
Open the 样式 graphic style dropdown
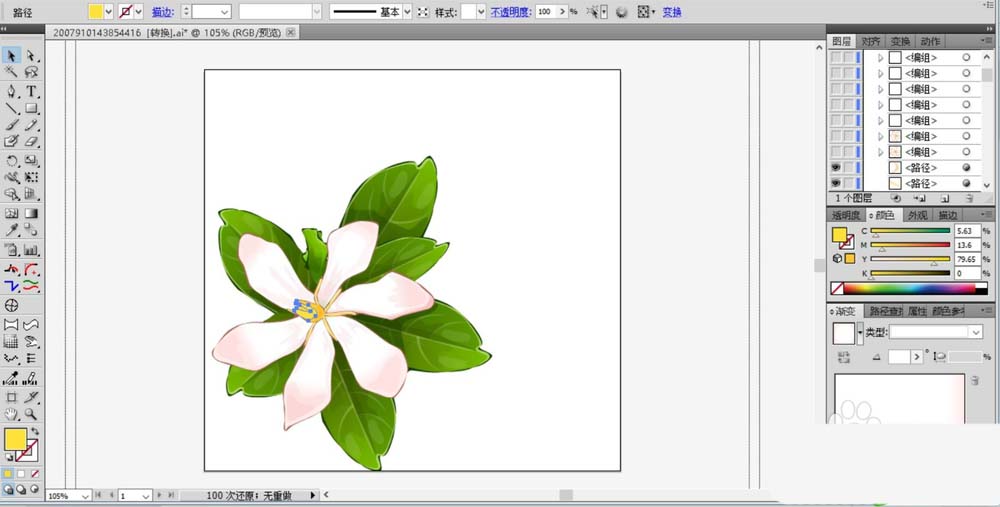481,11
